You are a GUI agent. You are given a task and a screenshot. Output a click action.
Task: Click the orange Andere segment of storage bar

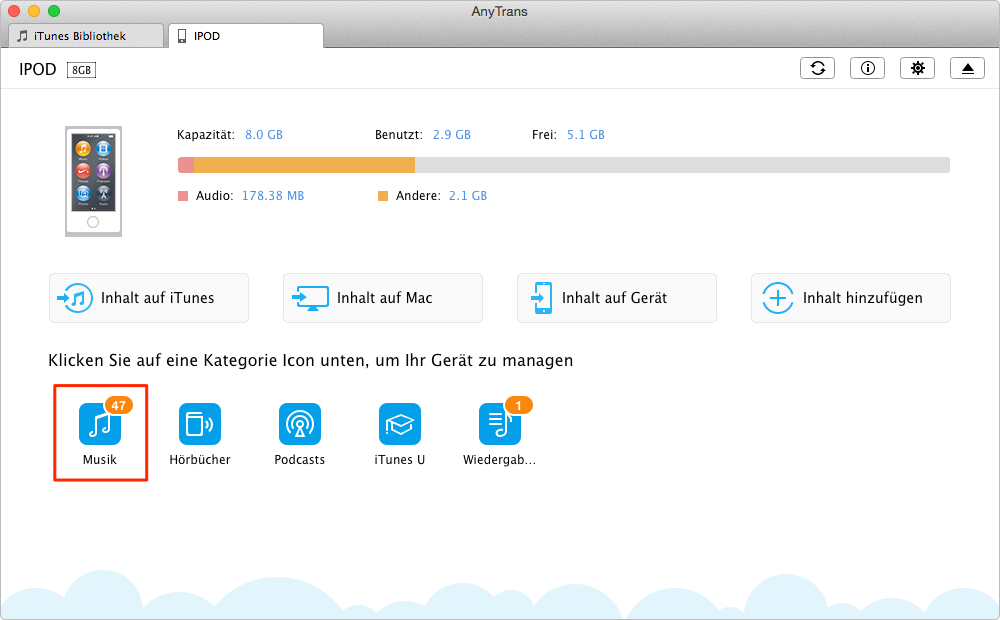304,165
